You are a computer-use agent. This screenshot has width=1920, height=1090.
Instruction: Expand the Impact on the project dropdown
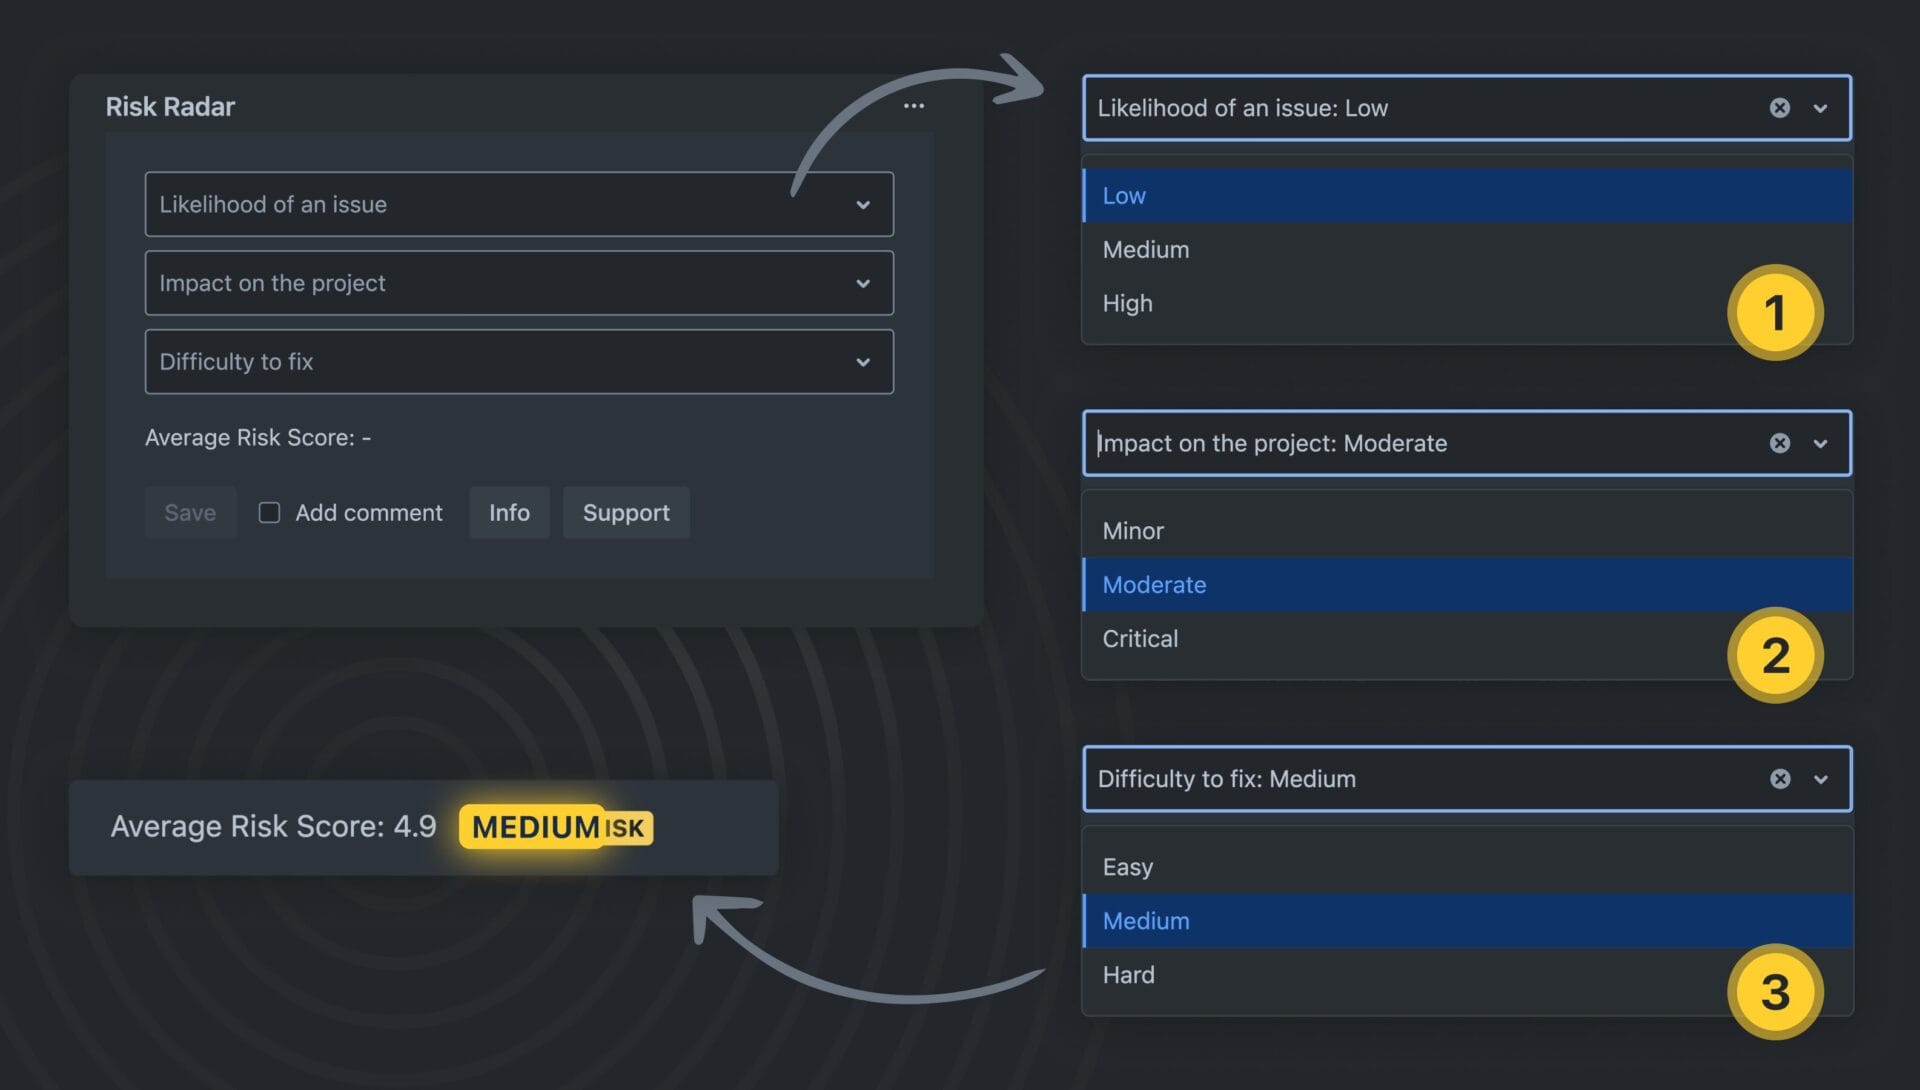click(518, 283)
